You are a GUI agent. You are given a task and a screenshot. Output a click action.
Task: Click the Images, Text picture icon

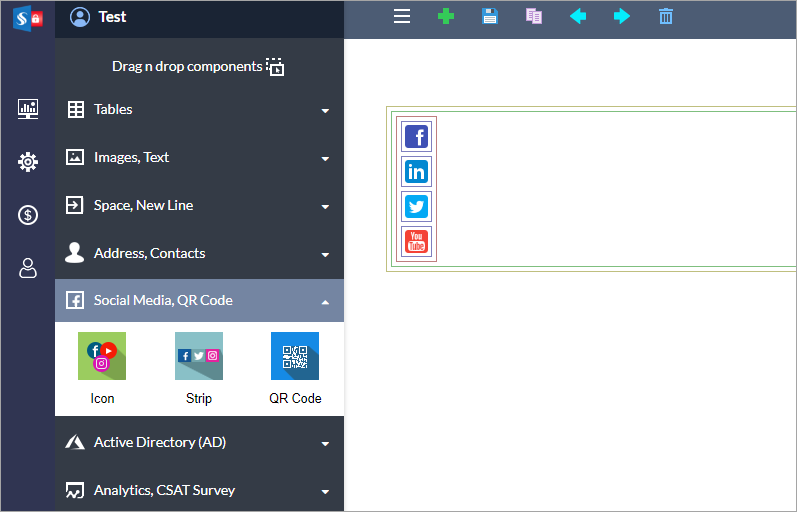click(x=75, y=157)
